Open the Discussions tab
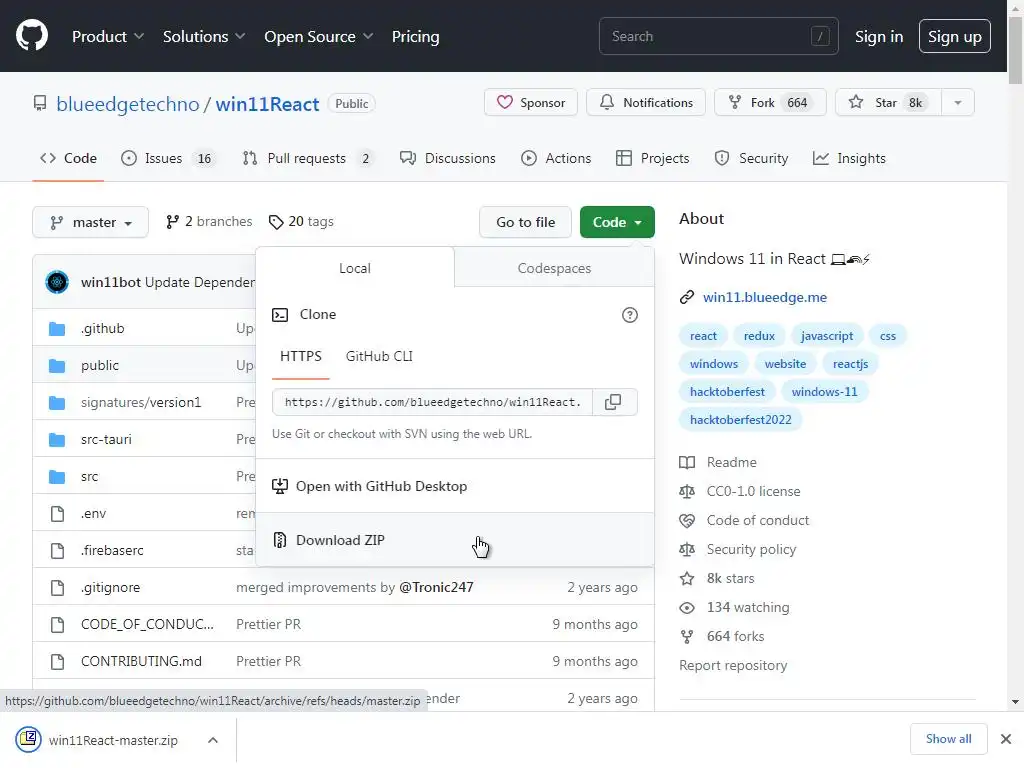The height and width of the screenshot is (768, 1024). (448, 159)
